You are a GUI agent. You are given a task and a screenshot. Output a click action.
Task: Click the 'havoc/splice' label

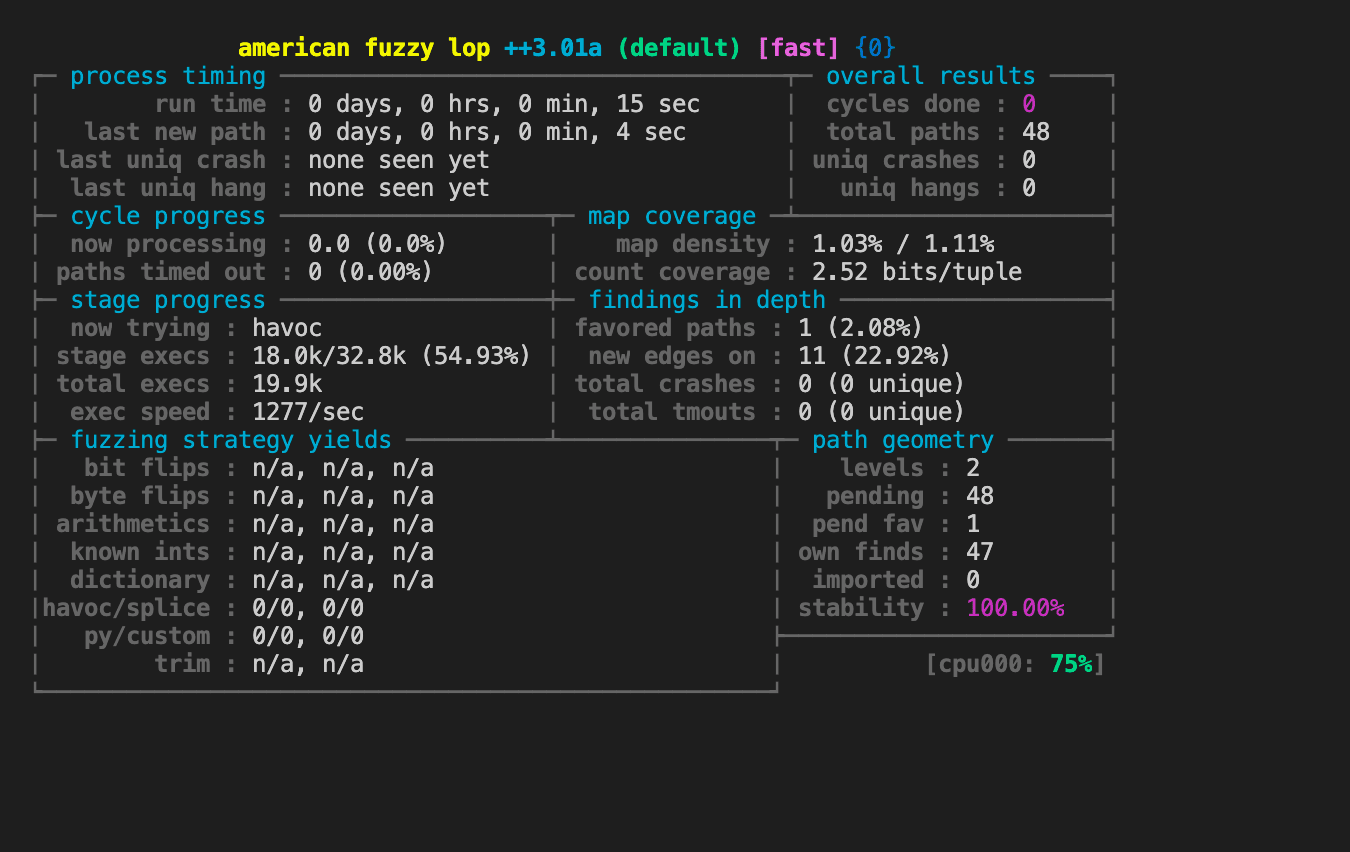point(126,608)
